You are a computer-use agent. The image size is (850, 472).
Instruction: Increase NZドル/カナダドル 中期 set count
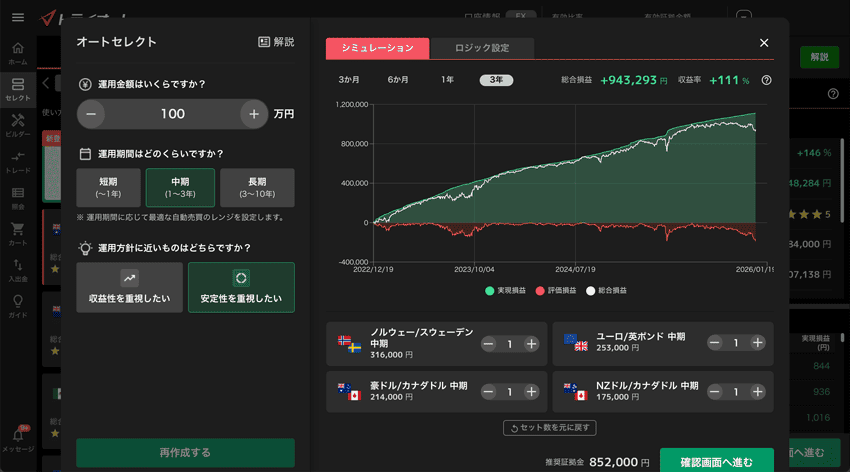pos(757,392)
